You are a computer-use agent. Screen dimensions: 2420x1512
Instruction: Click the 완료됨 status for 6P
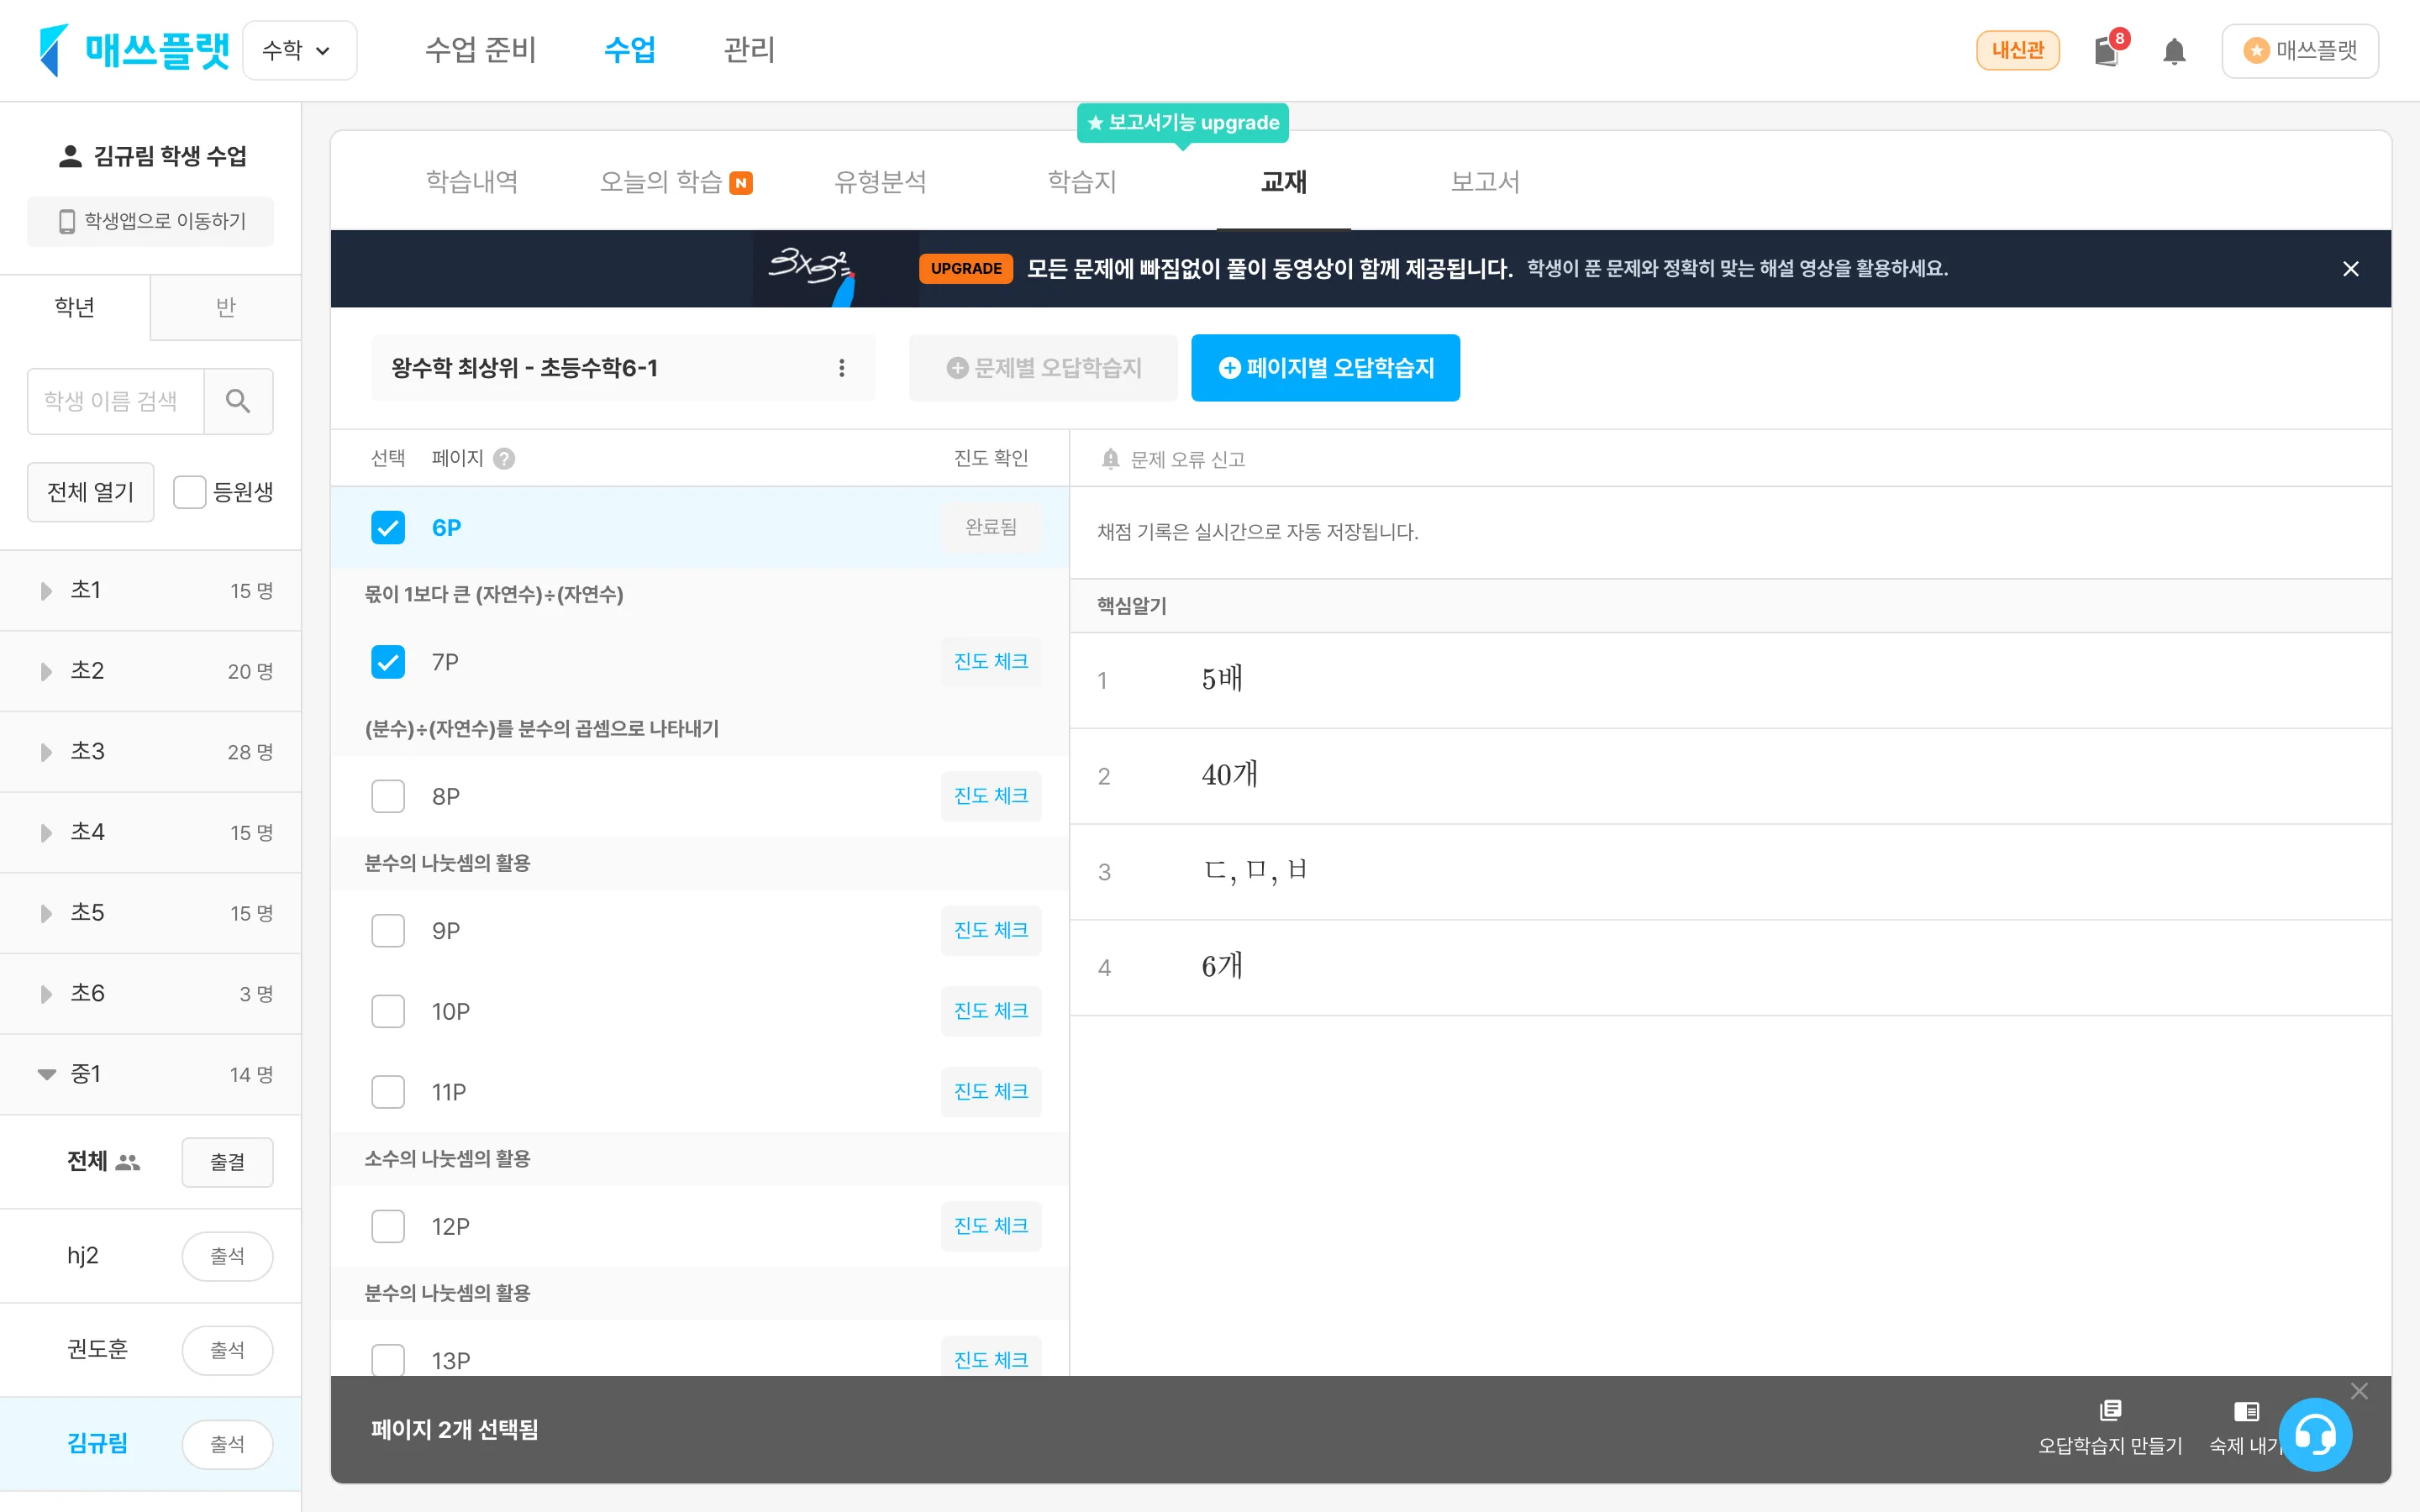tap(991, 527)
